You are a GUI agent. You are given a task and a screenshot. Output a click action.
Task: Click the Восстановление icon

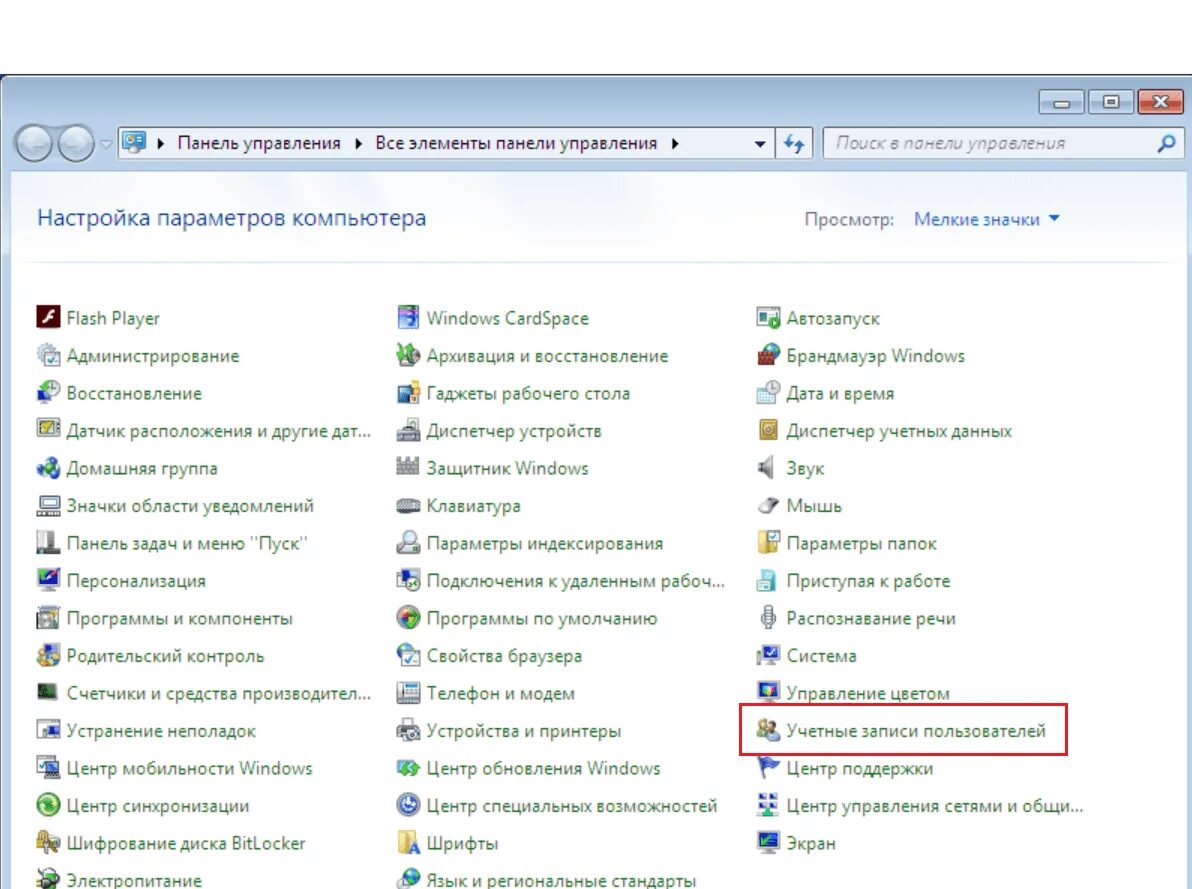[x=48, y=392]
